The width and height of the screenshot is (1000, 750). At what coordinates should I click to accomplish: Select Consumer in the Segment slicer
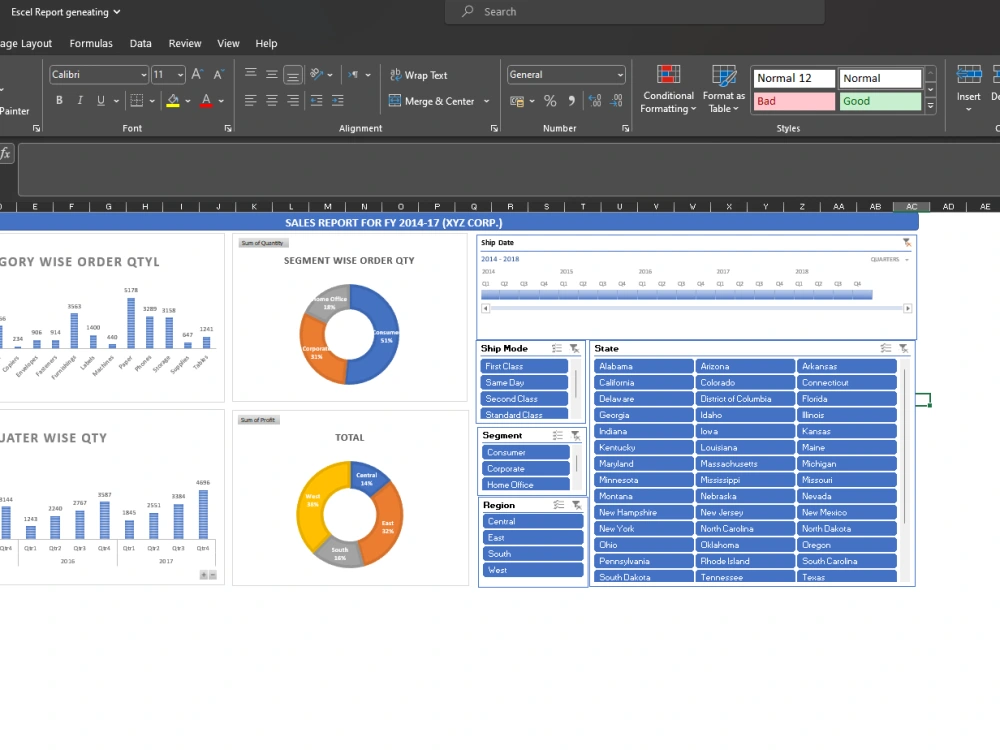pos(524,452)
